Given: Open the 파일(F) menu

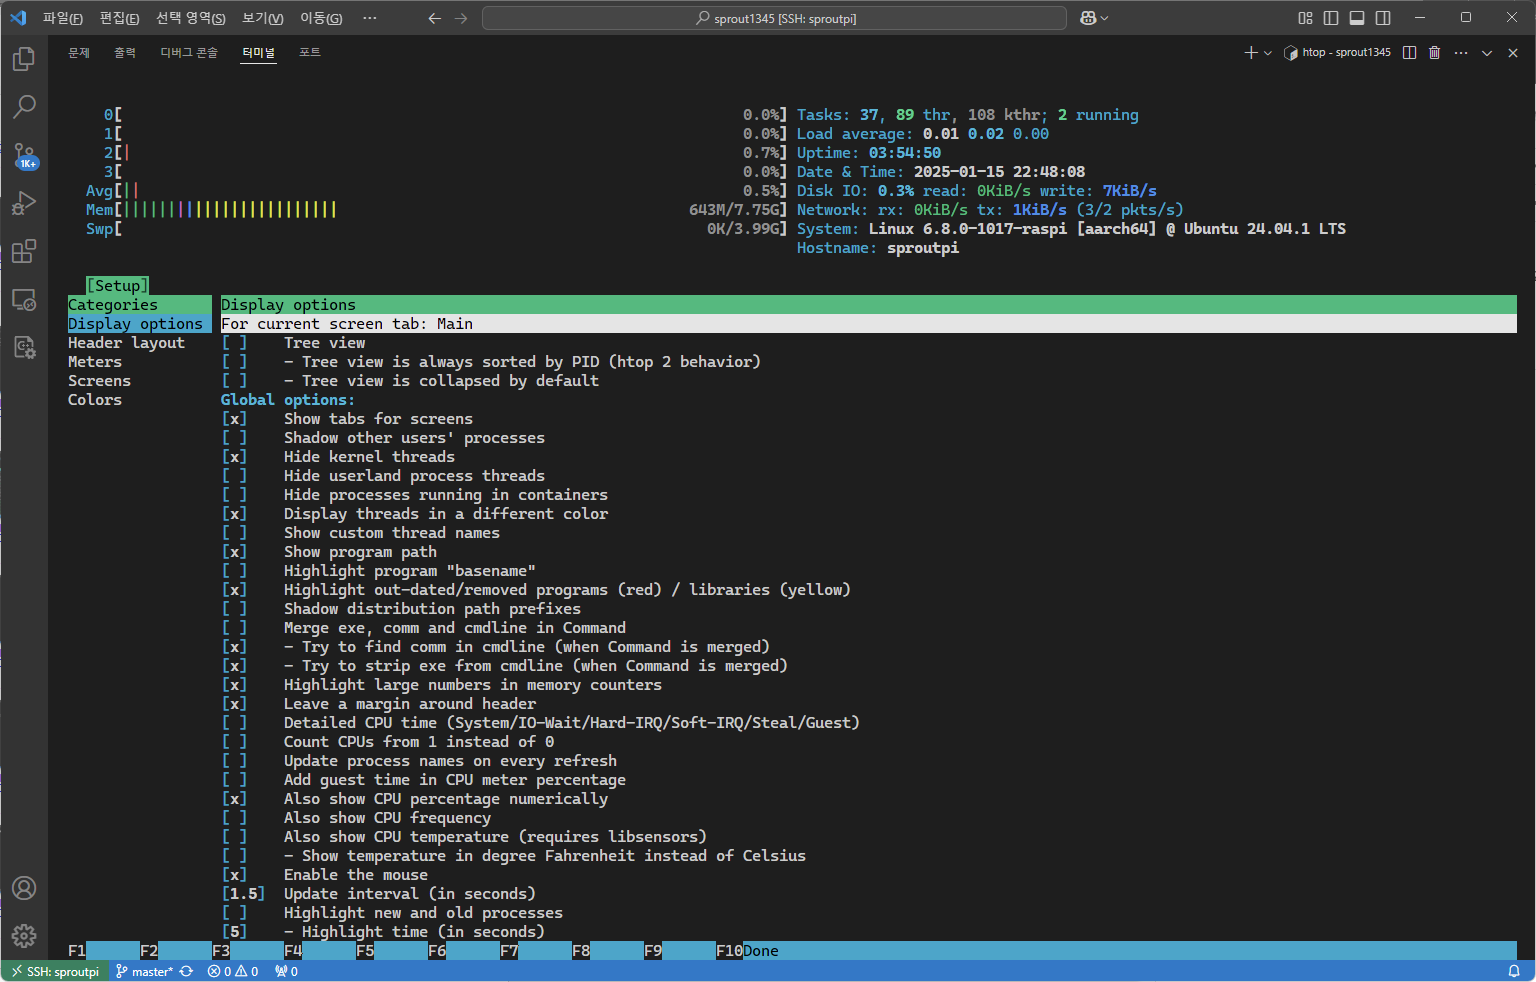Looking at the screenshot, I should pos(62,18).
